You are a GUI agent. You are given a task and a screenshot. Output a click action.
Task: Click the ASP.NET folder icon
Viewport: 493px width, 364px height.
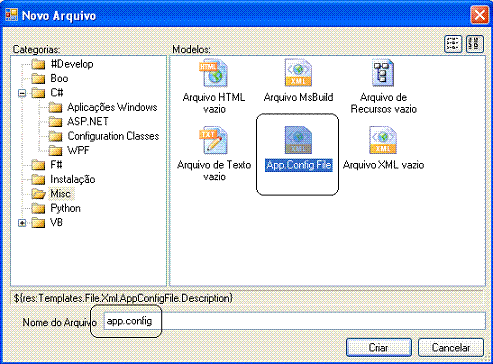point(55,121)
